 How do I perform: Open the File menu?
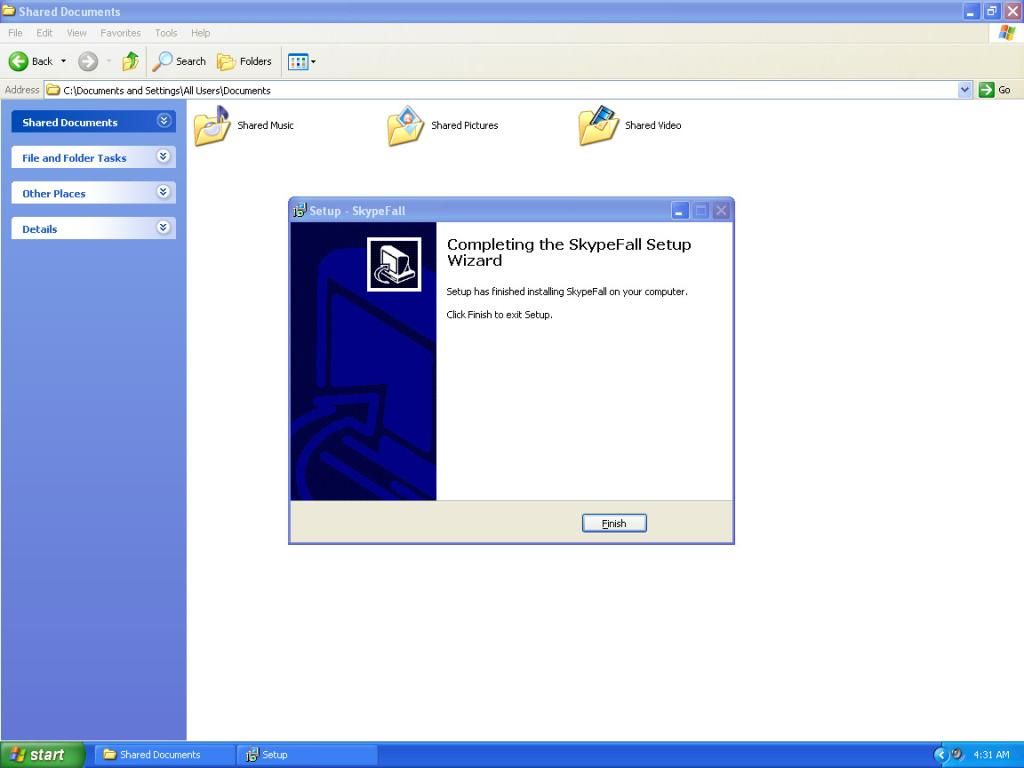[x=15, y=33]
